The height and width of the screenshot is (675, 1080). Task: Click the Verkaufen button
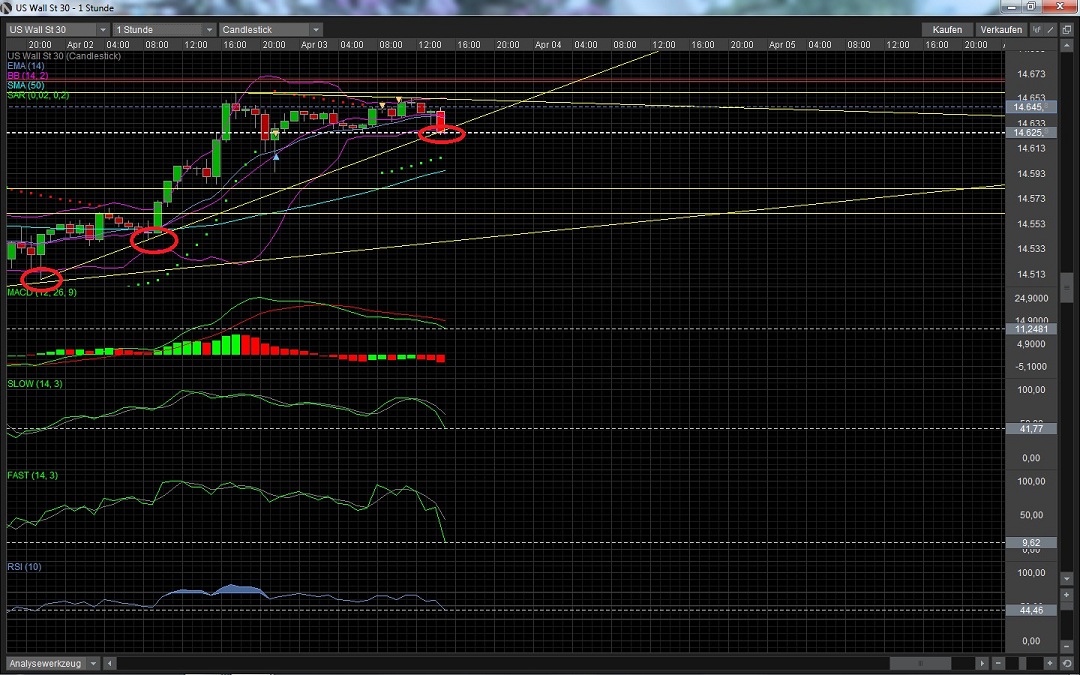click(1001, 30)
